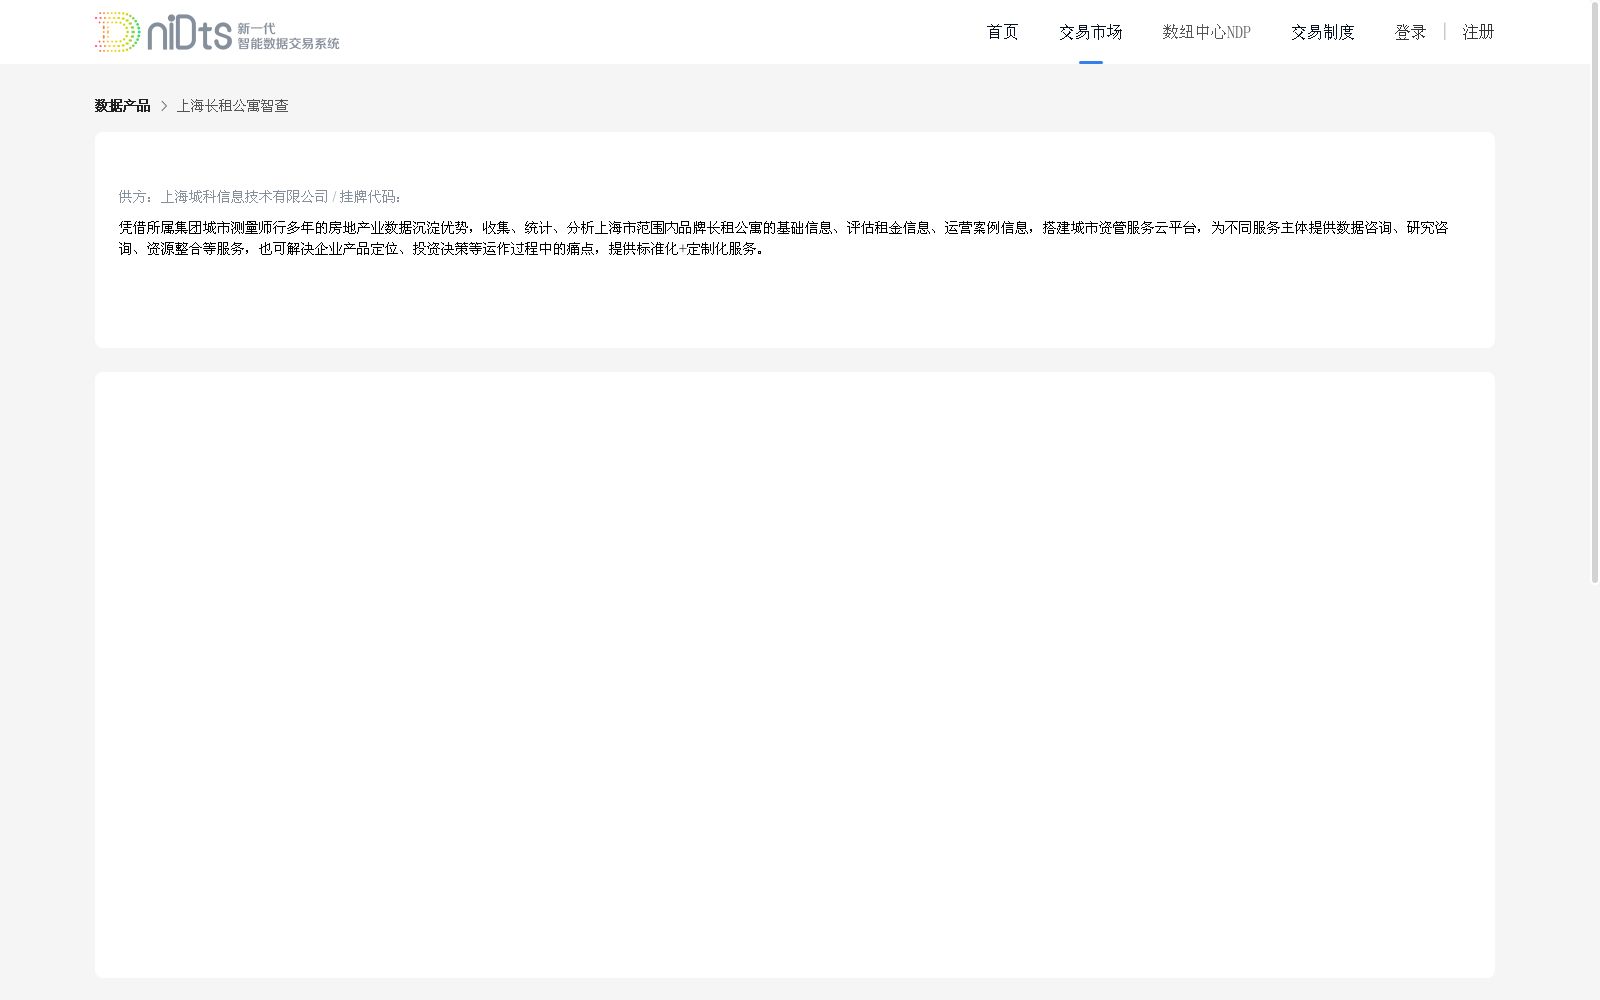Screen dimensions: 1600x1000
Task: Click the 登录 login link
Action: pos(1410,32)
